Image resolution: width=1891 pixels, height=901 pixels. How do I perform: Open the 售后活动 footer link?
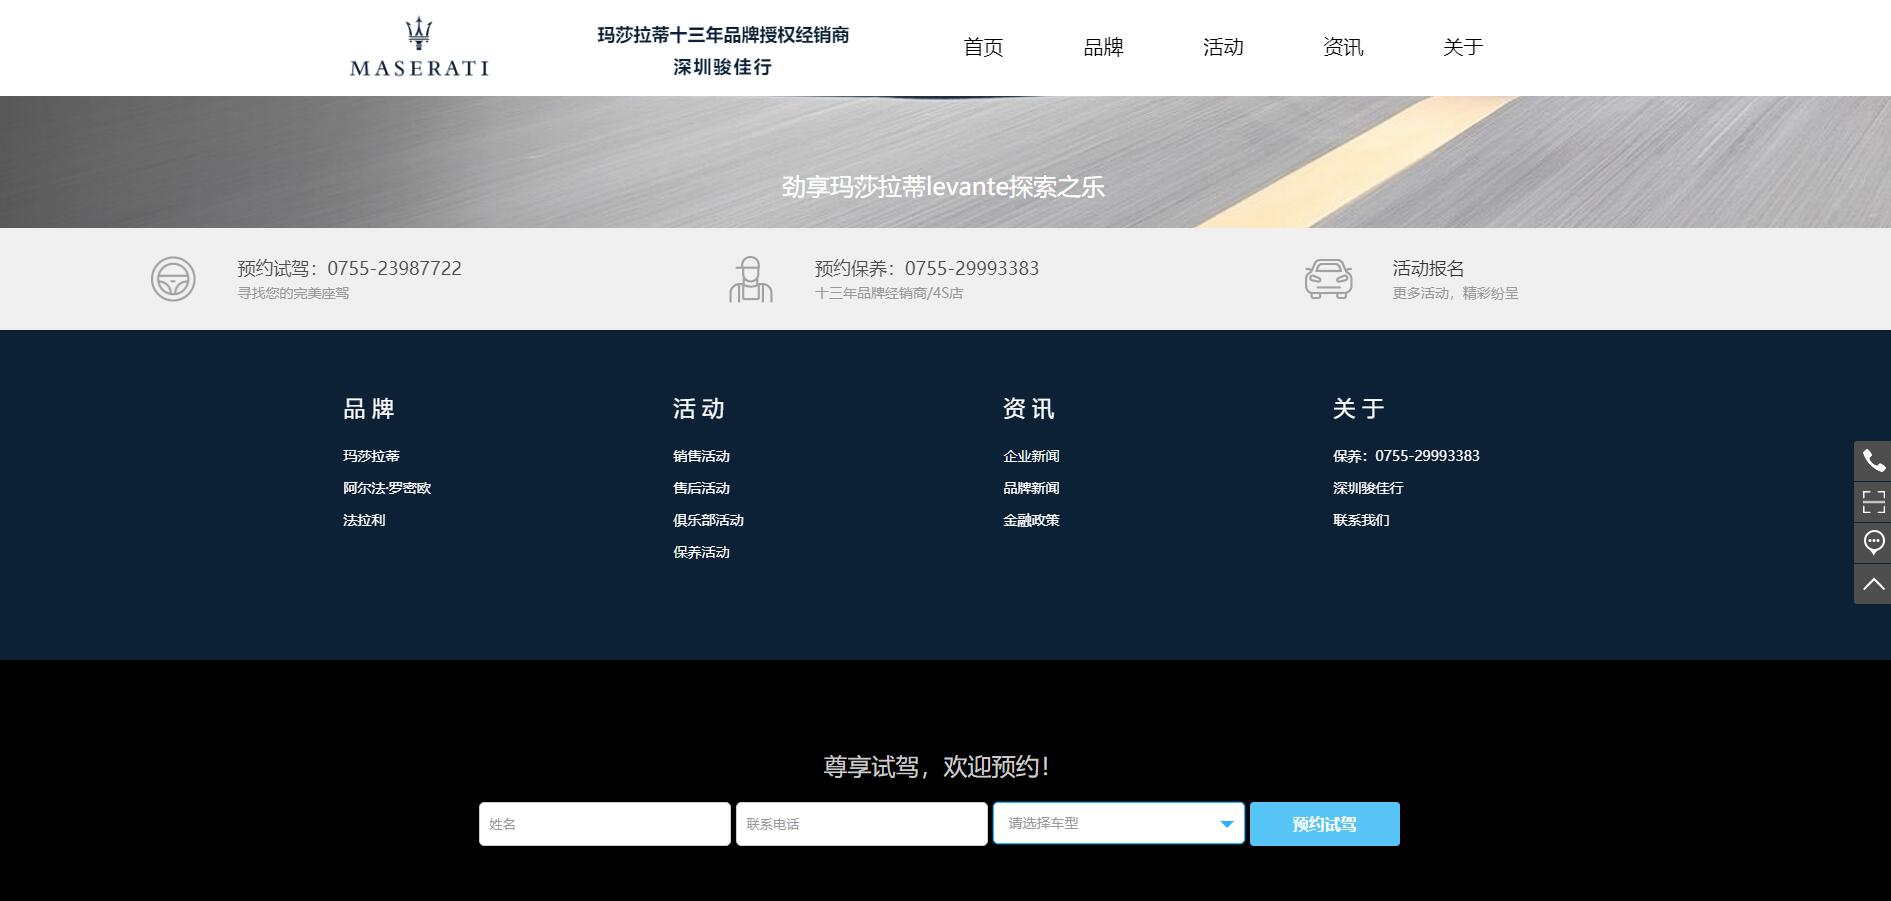[701, 488]
